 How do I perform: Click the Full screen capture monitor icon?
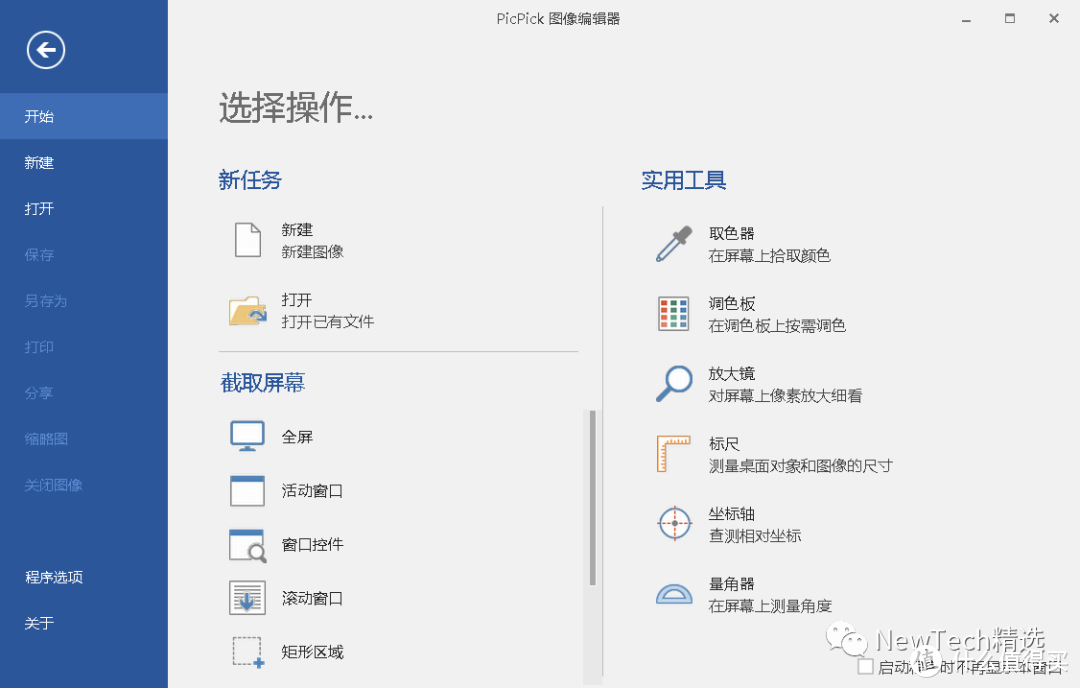(247, 436)
